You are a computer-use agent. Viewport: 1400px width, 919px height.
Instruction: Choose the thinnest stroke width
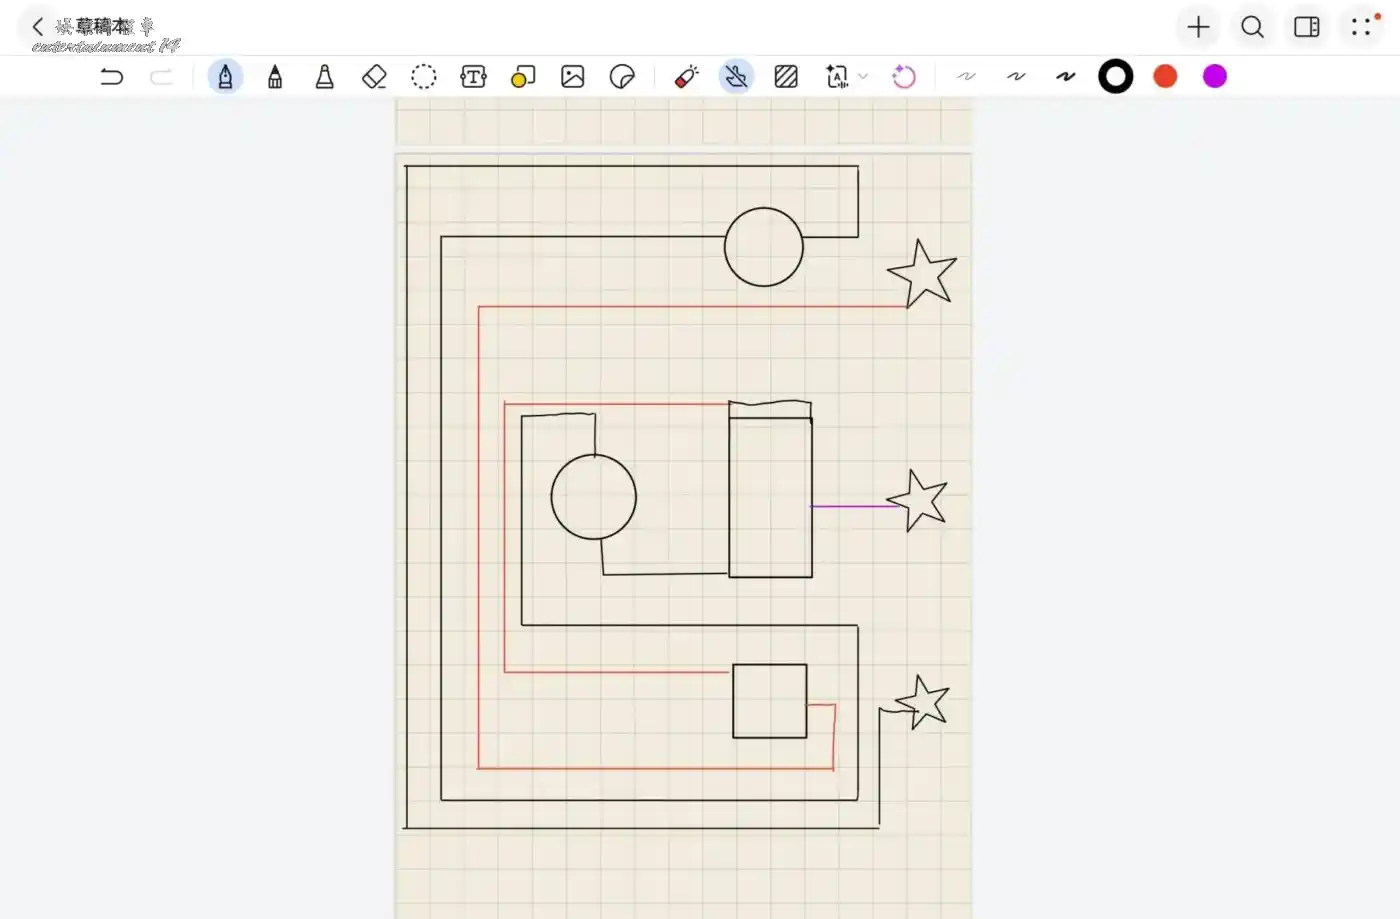pyautogui.click(x=966, y=77)
